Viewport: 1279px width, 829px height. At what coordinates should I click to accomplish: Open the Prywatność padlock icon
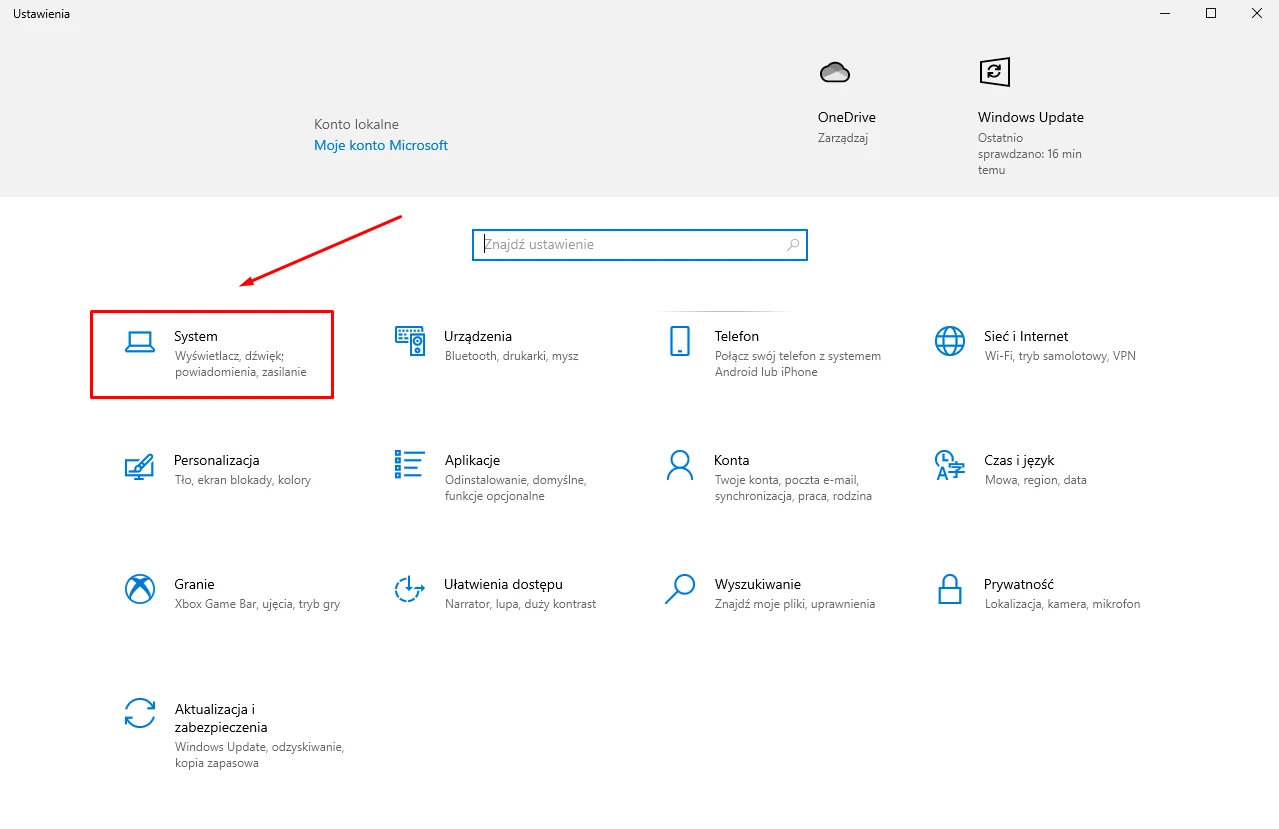pyautogui.click(x=949, y=589)
